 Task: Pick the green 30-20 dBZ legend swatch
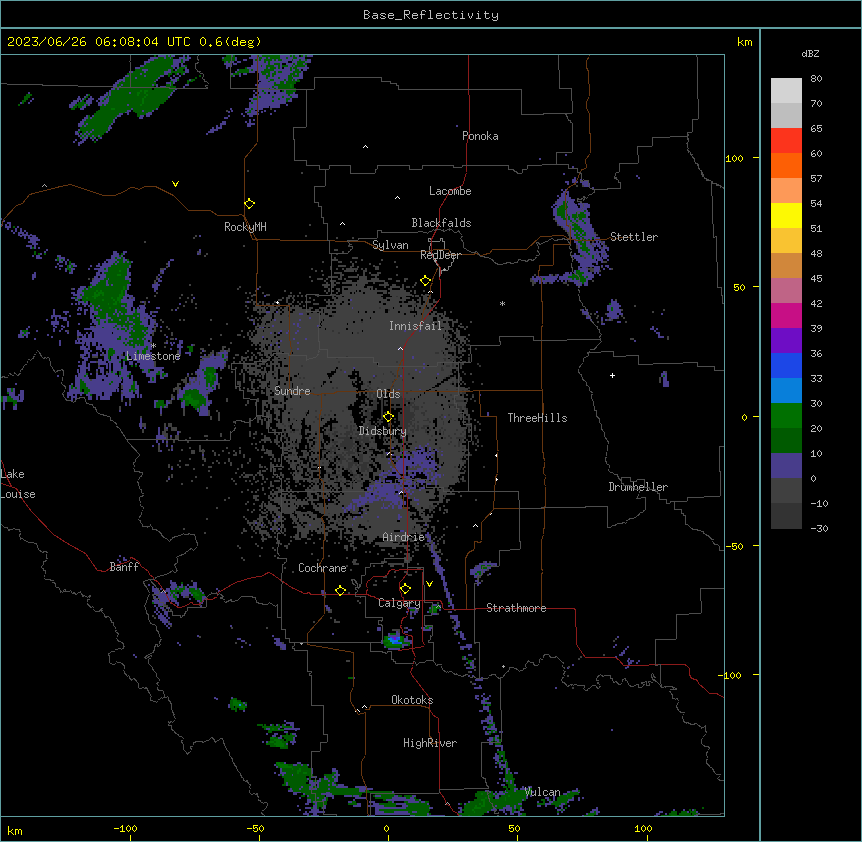[x=786, y=416]
